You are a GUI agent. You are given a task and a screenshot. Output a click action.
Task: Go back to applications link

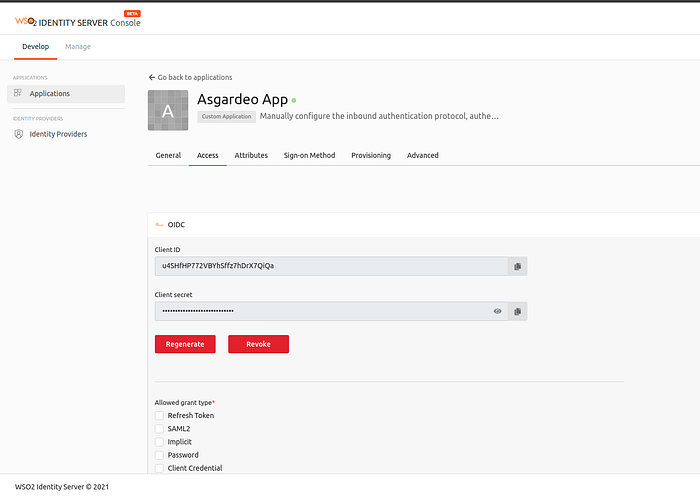coord(190,77)
